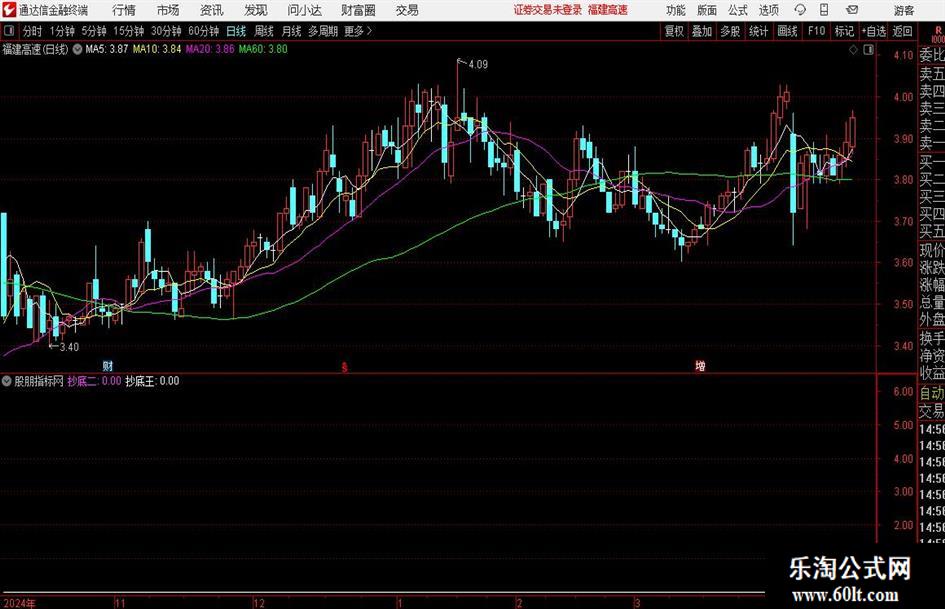This screenshot has height=609, width=945.
Task: Click the 自动 button in side panel
Action: [932, 393]
